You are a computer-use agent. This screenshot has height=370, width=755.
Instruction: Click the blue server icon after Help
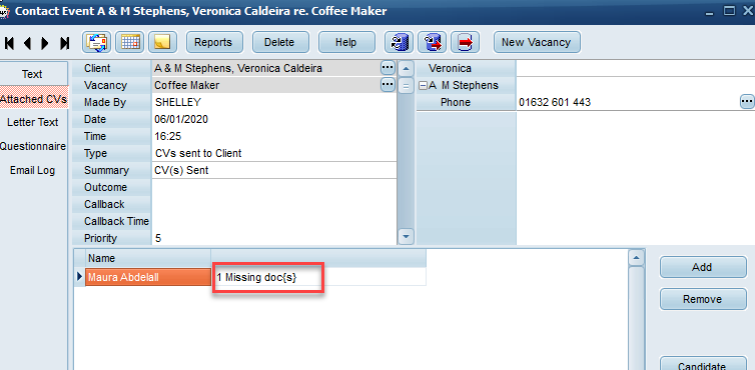point(399,42)
